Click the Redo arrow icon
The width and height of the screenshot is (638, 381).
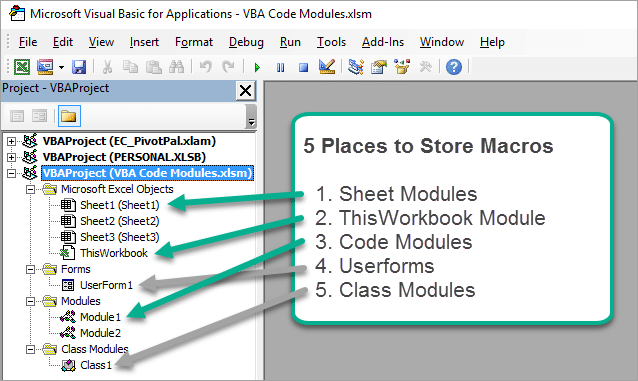[229, 66]
